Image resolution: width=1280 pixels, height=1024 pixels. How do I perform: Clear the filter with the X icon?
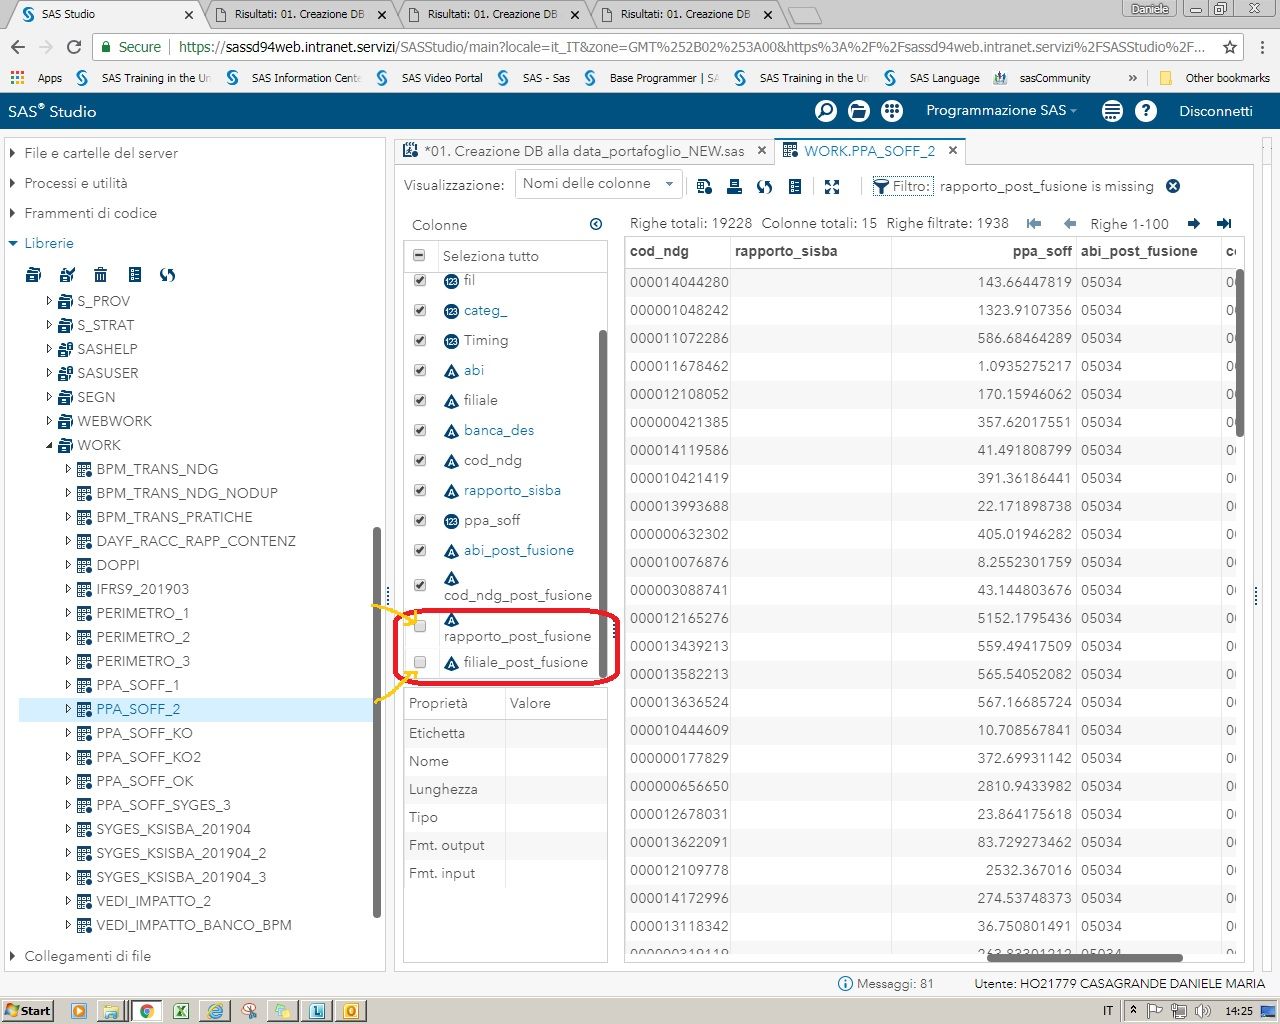point(1173,186)
